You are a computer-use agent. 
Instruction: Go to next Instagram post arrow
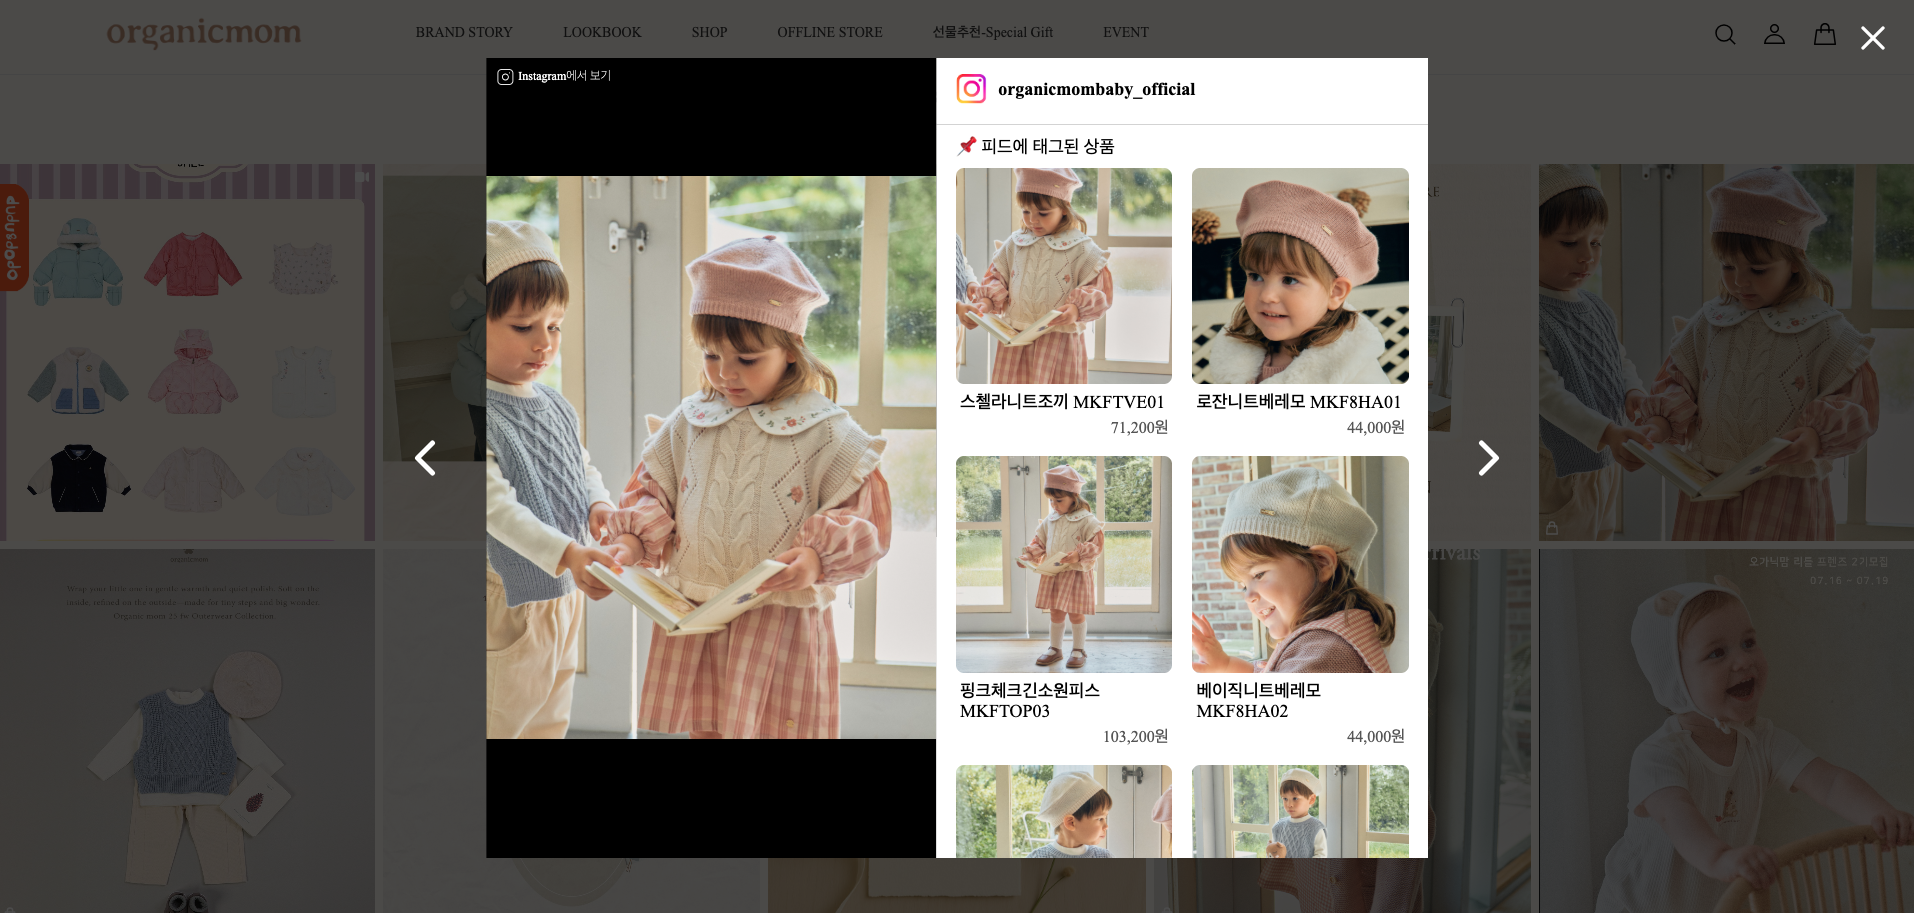click(x=1488, y=458)
